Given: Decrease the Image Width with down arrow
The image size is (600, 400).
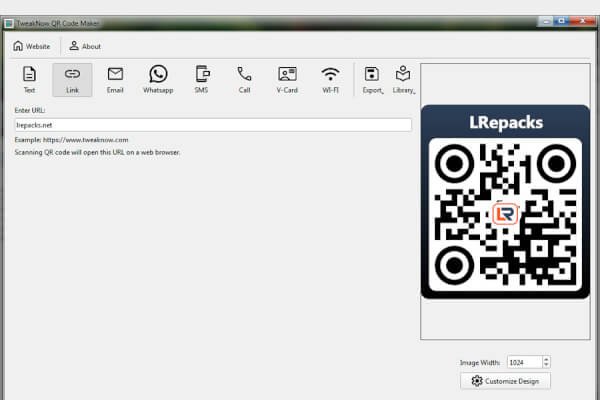Looking at the screenshot, I should point(546,365).
